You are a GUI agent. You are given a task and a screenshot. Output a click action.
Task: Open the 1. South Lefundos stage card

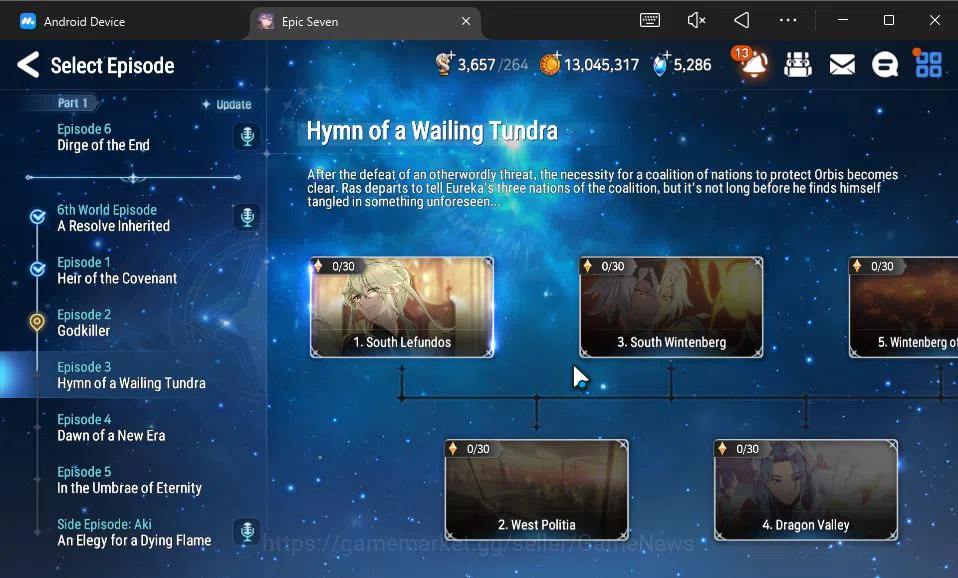(x=402, y=307)
